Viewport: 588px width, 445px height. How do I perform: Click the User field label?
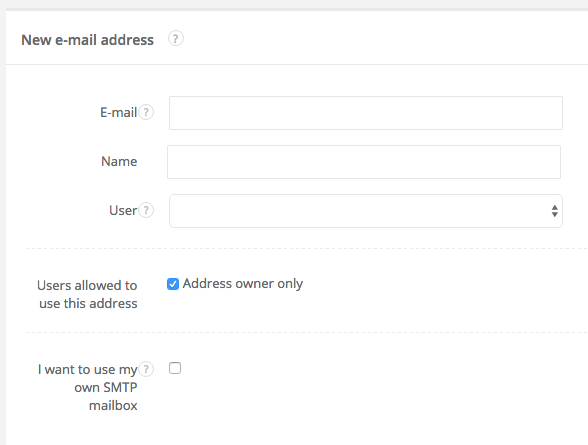pos(123,210)
